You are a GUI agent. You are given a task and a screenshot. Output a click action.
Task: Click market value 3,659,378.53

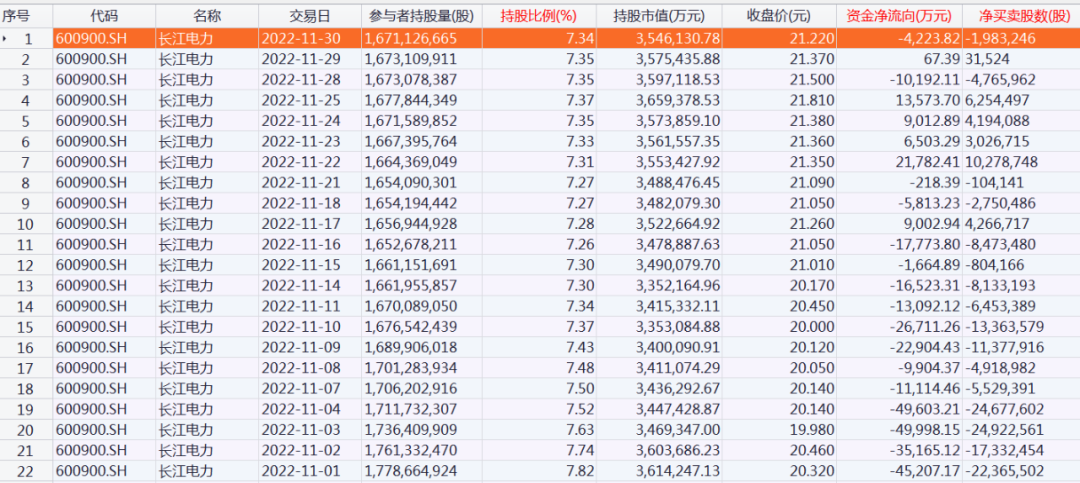(680, 101)
